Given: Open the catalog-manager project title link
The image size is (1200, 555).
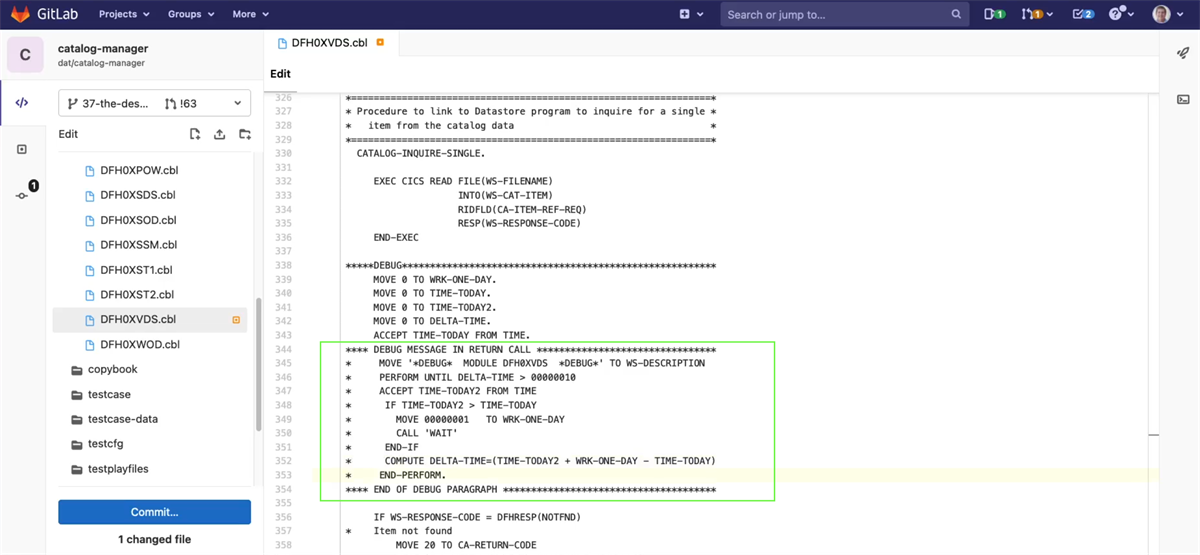Looking at the screenshot, I should tap(103, 48).
